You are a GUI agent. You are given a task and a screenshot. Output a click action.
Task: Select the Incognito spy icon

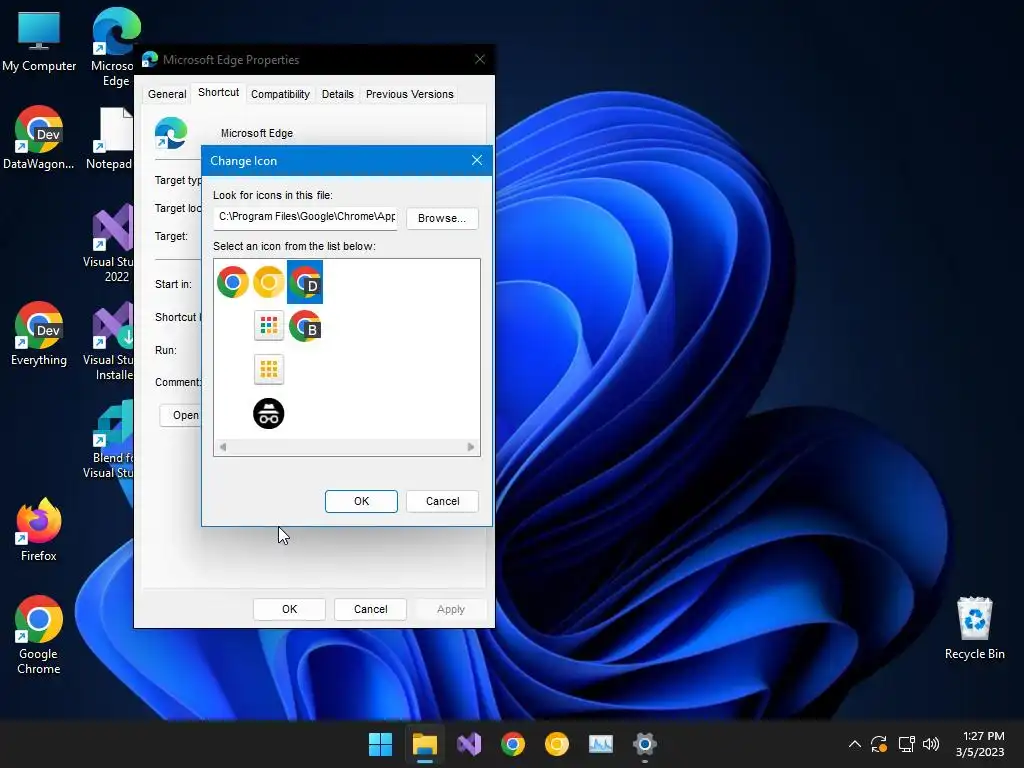[x=268, y=413]
